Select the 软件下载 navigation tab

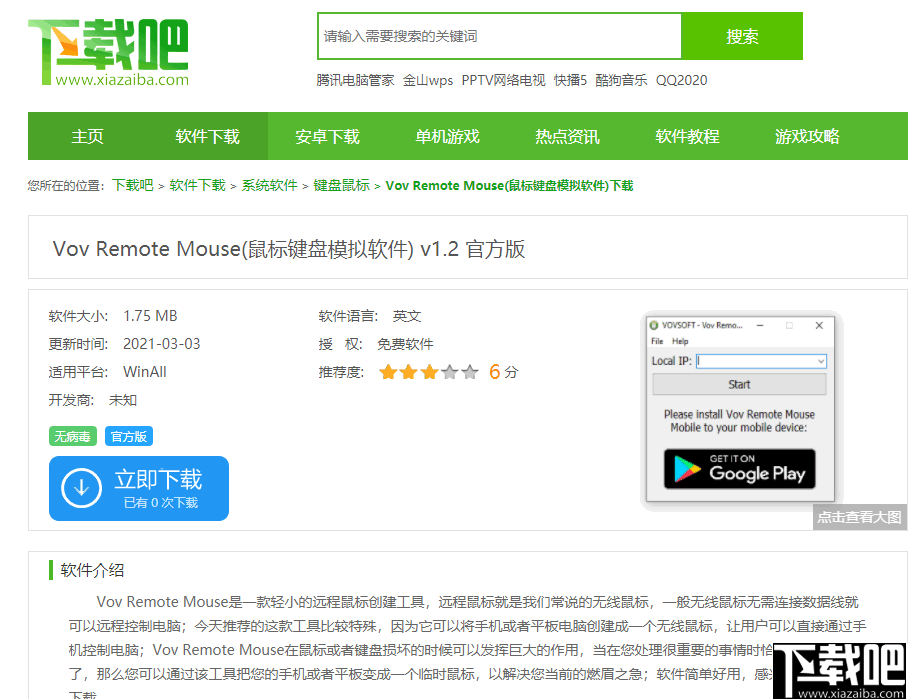tap(207, 136)
